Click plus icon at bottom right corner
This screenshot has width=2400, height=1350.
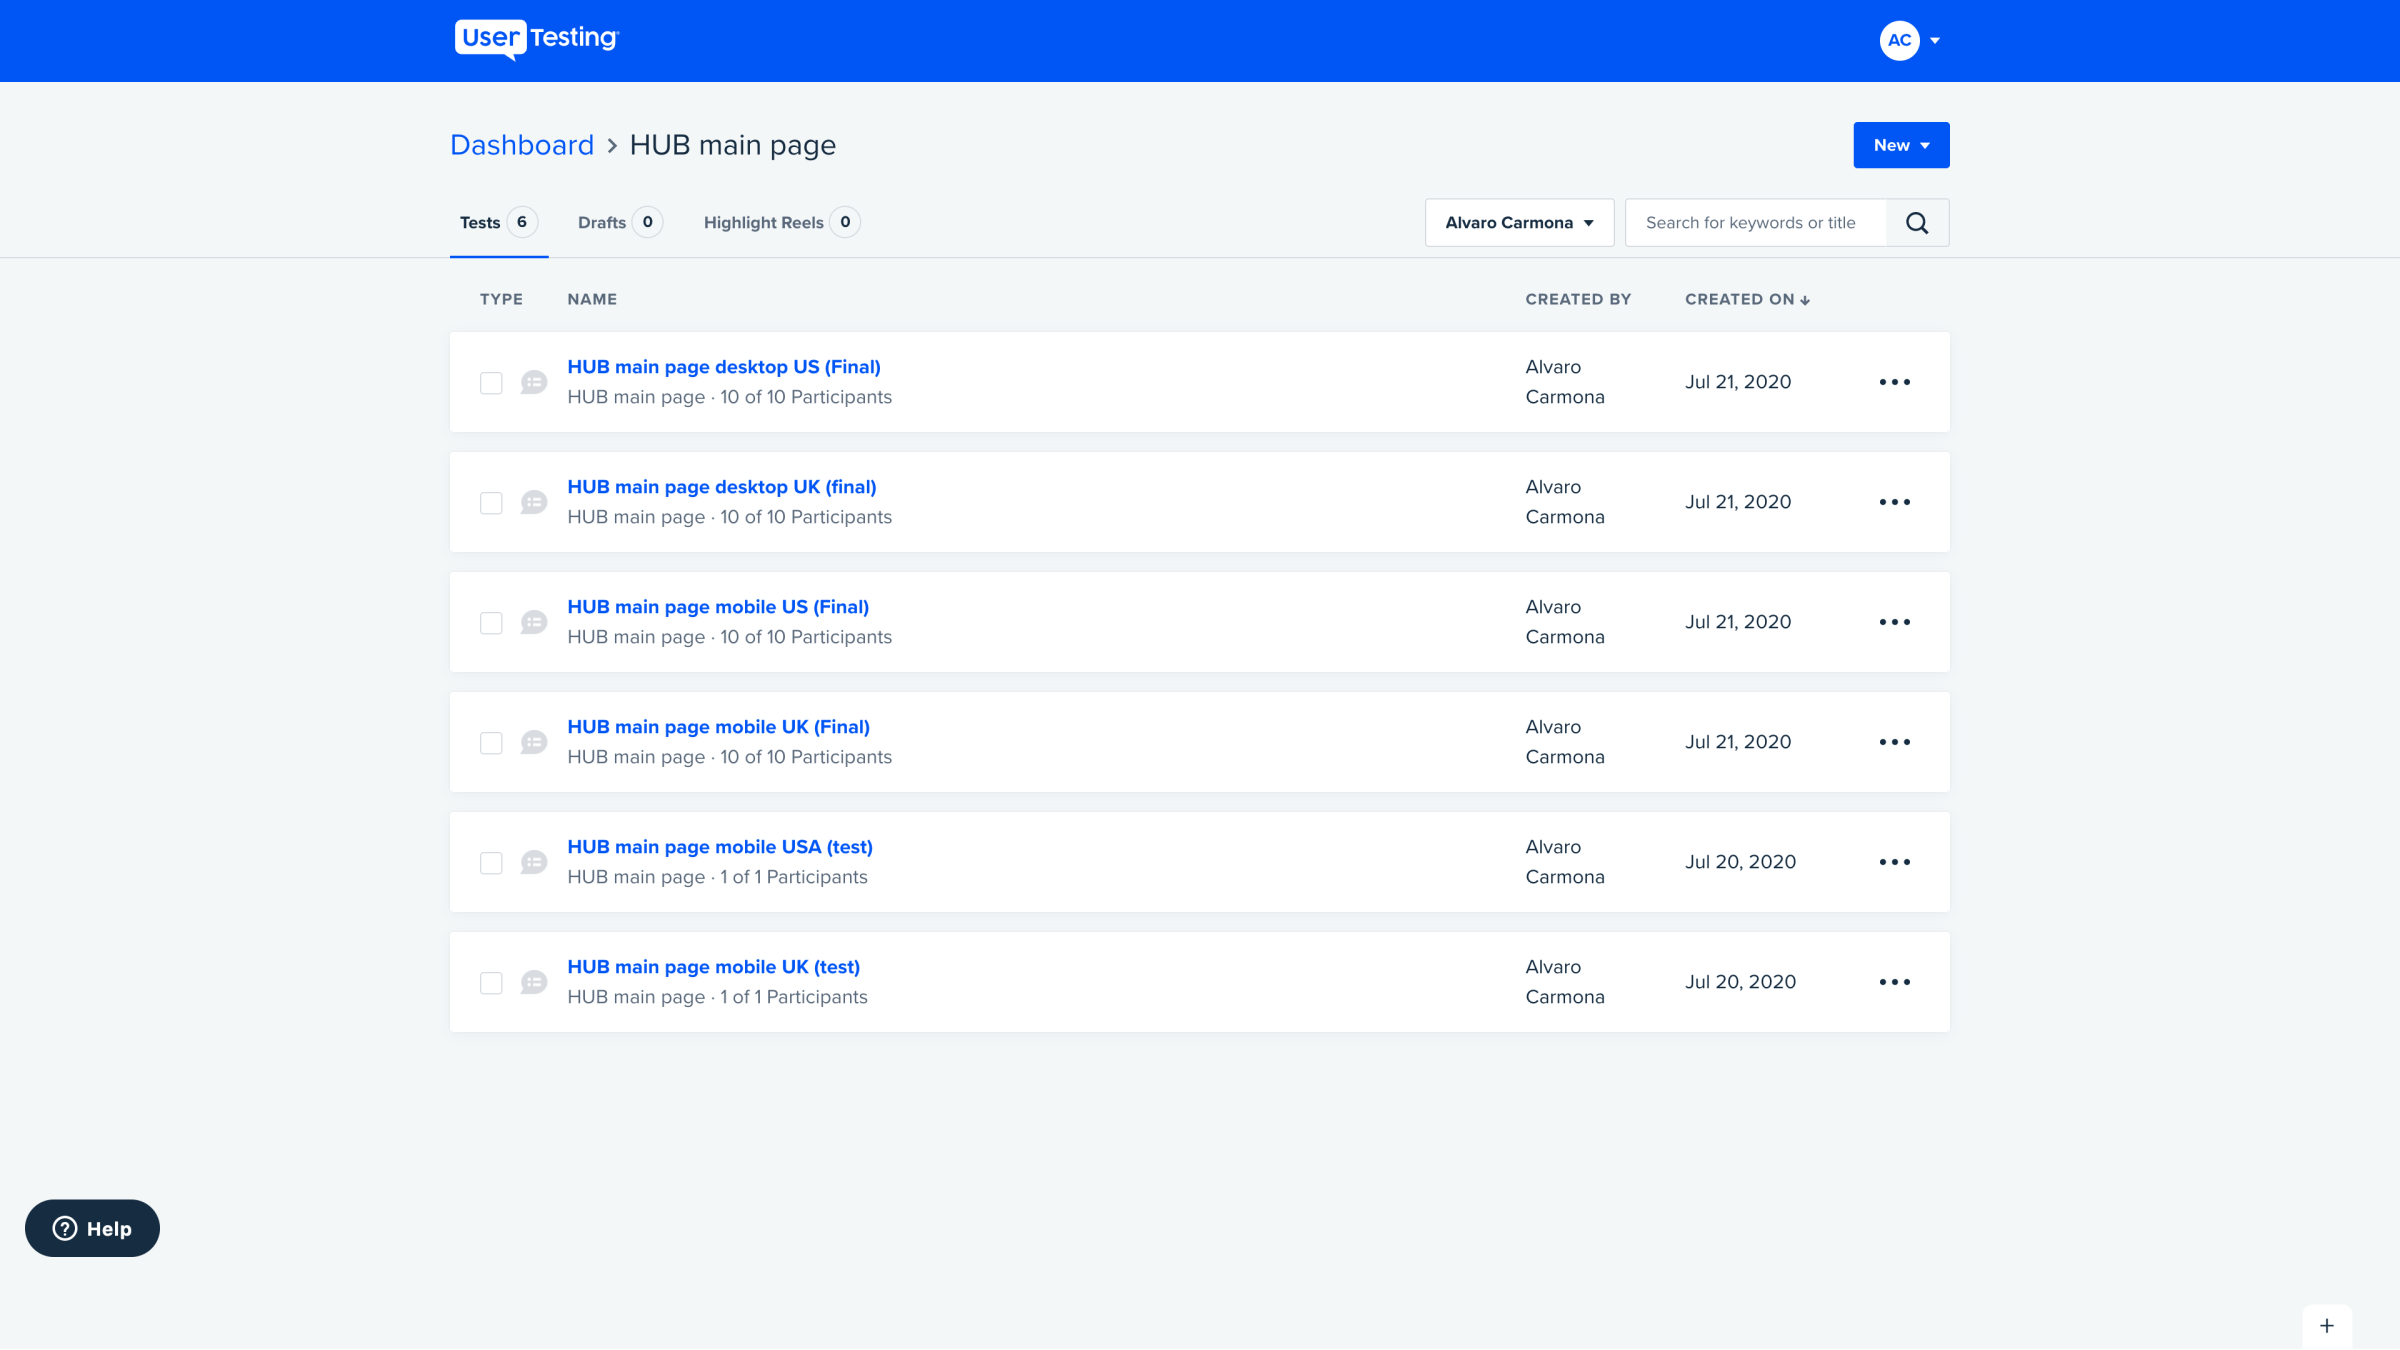2327,1326
